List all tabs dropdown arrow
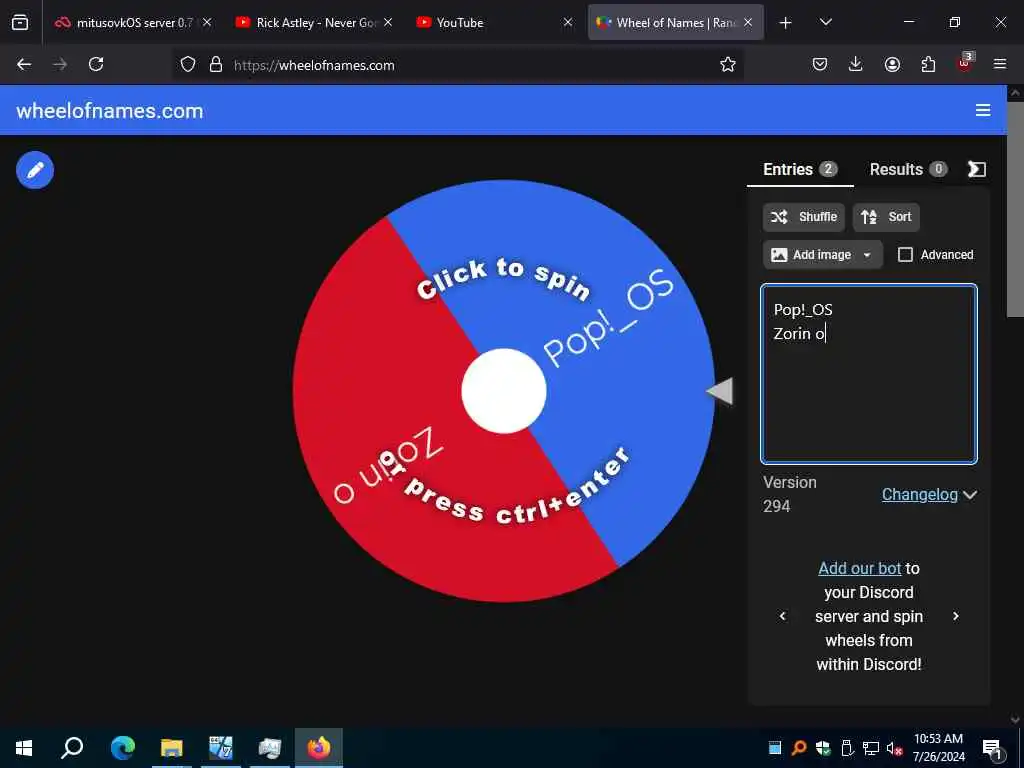This screenshot has width=1024, height=768. (x=825, y=22)
